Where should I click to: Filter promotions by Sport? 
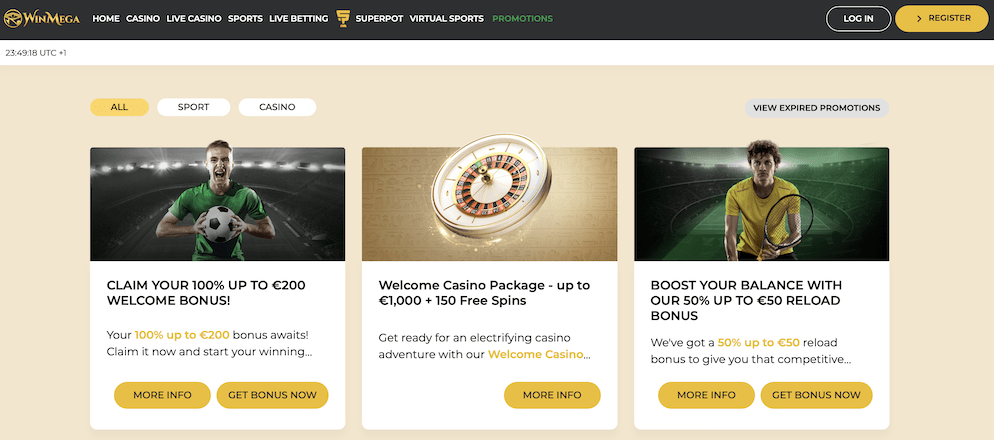pos(193,107)
